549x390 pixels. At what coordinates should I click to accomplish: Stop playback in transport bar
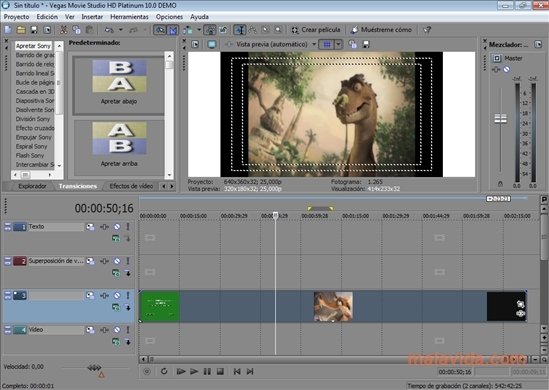pyautogui.click(x=220, y=371)
